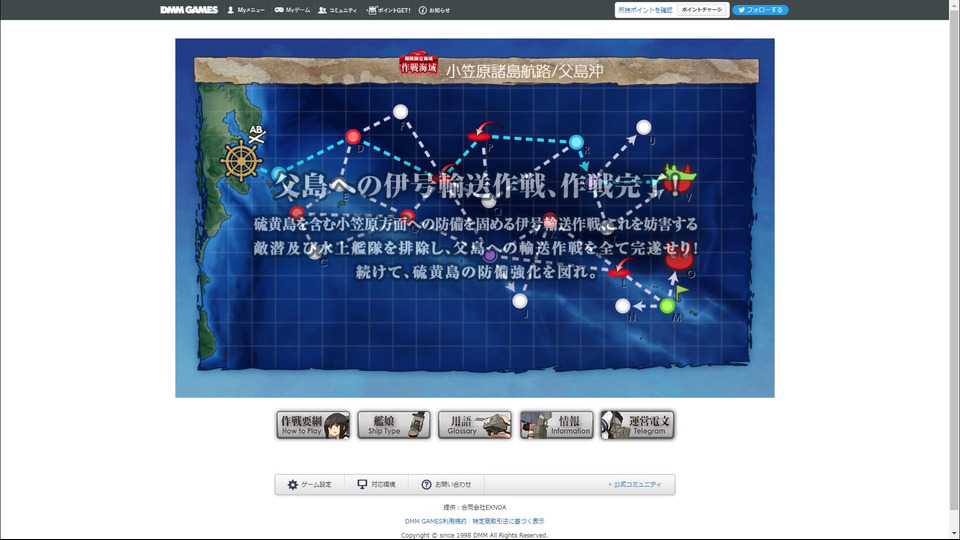Viewport: 960px width, 540px height.
Task: Open the お知らせ notifications item
Action: pos(434,10)
